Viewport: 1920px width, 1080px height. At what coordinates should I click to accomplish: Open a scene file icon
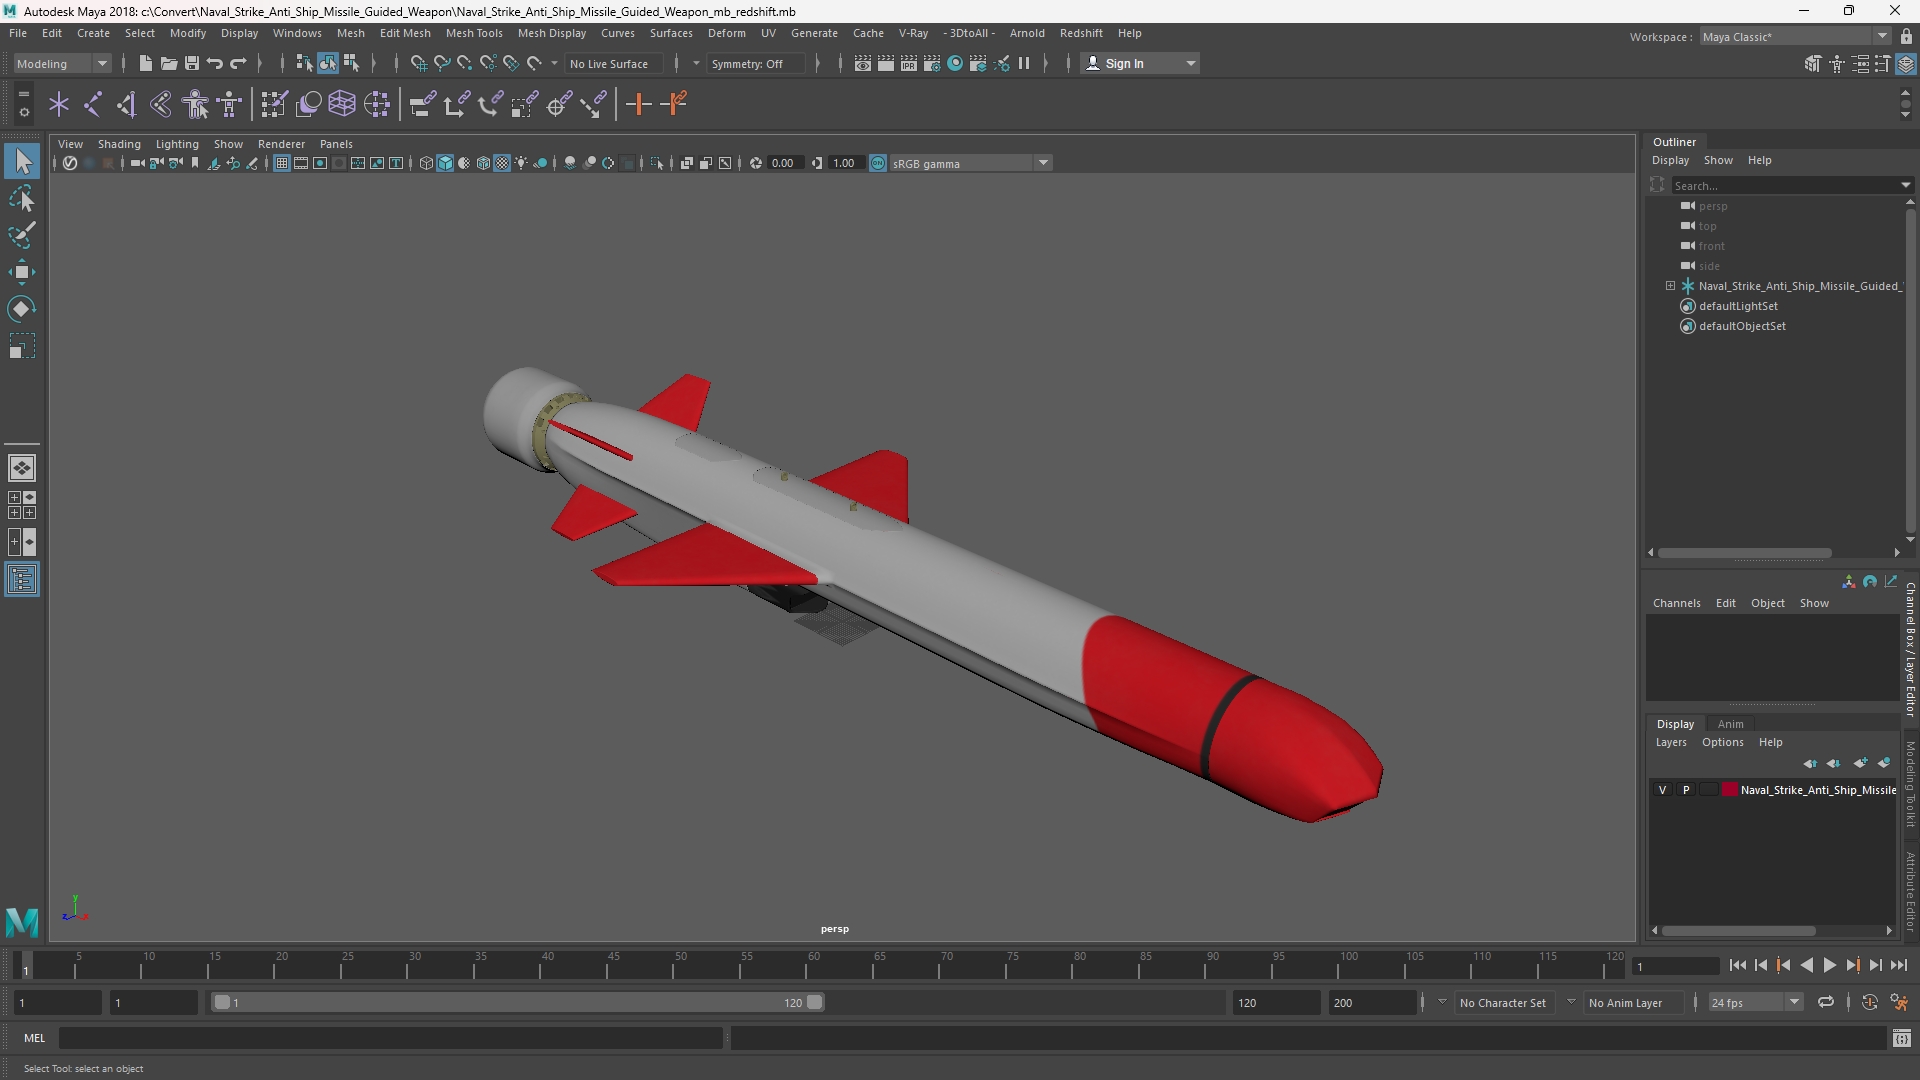pyautogui.click(x=168, y=63)
